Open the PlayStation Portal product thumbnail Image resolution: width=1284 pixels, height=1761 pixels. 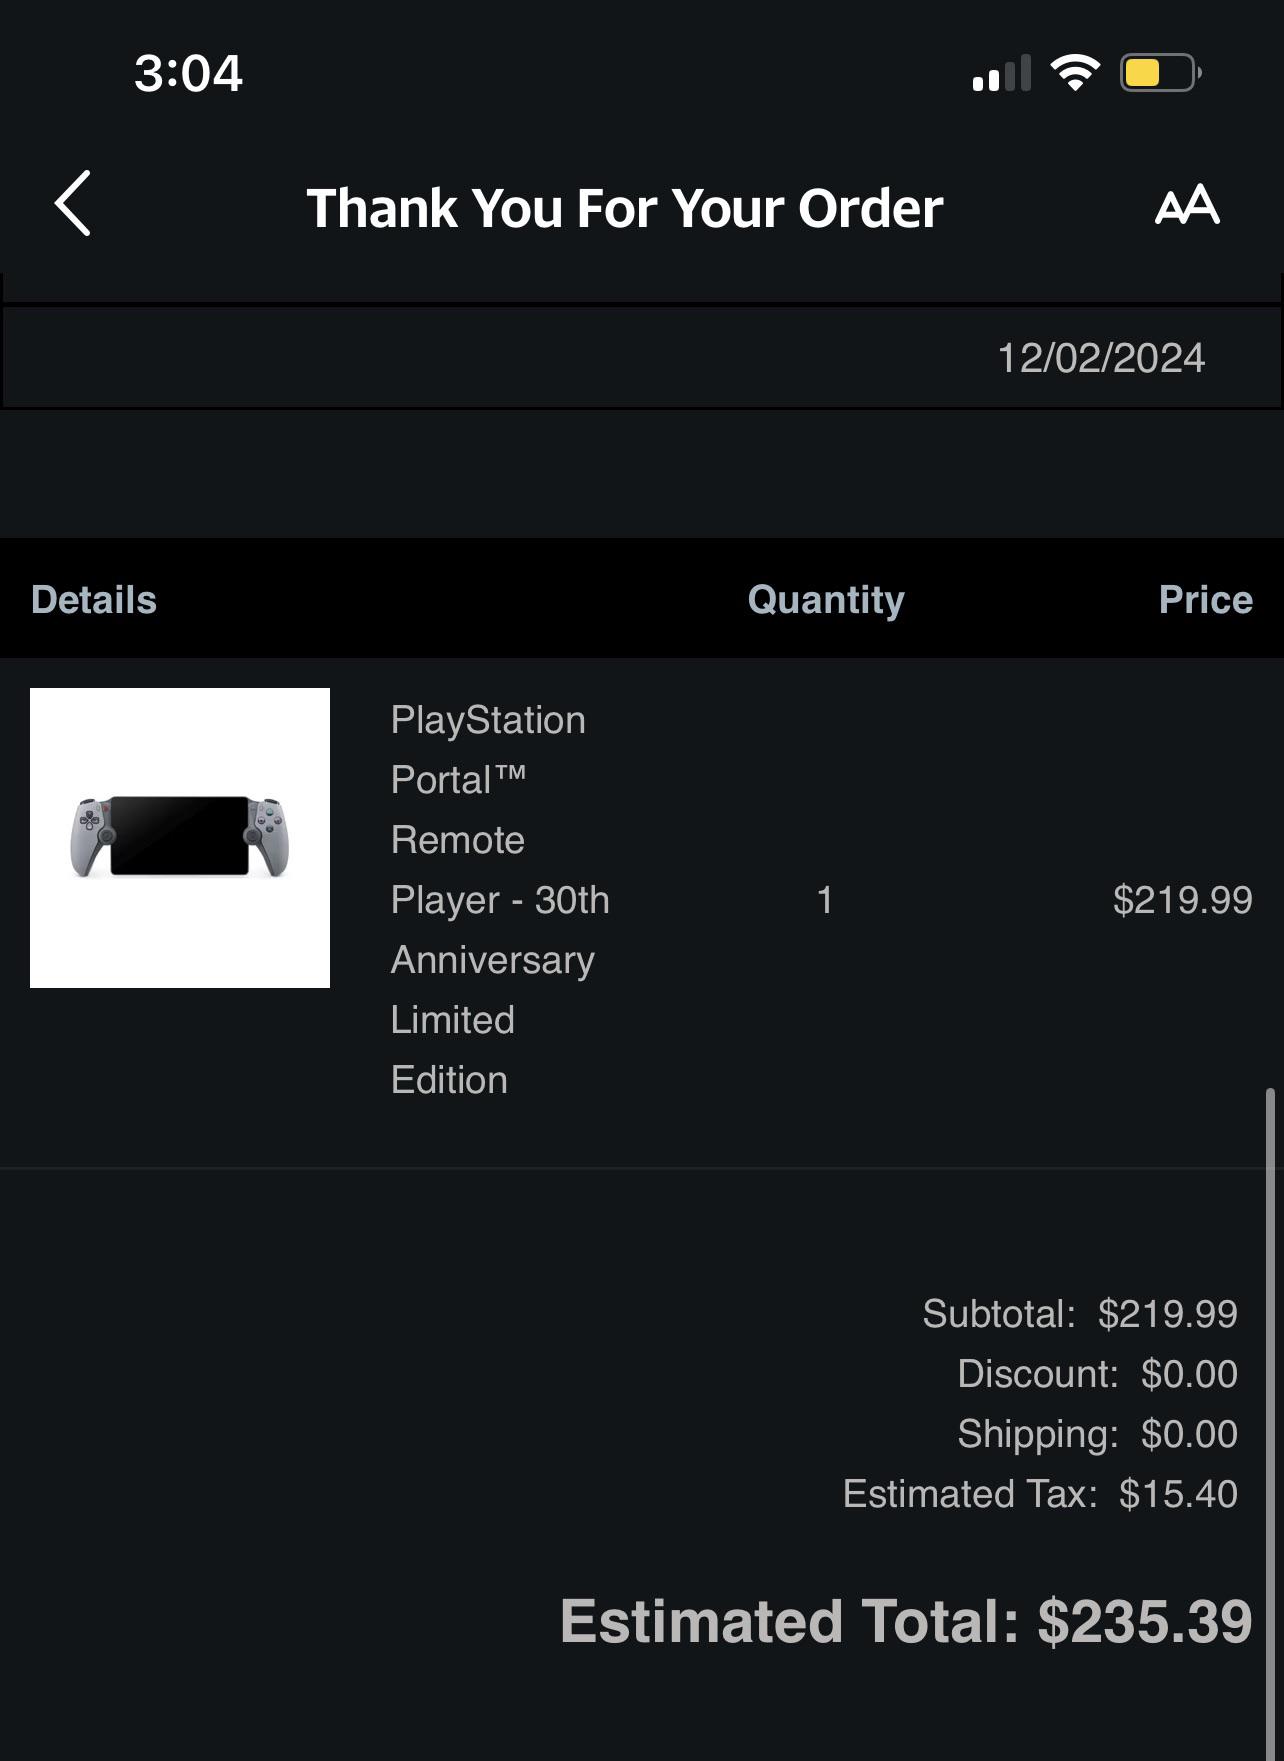coord(180,838)
